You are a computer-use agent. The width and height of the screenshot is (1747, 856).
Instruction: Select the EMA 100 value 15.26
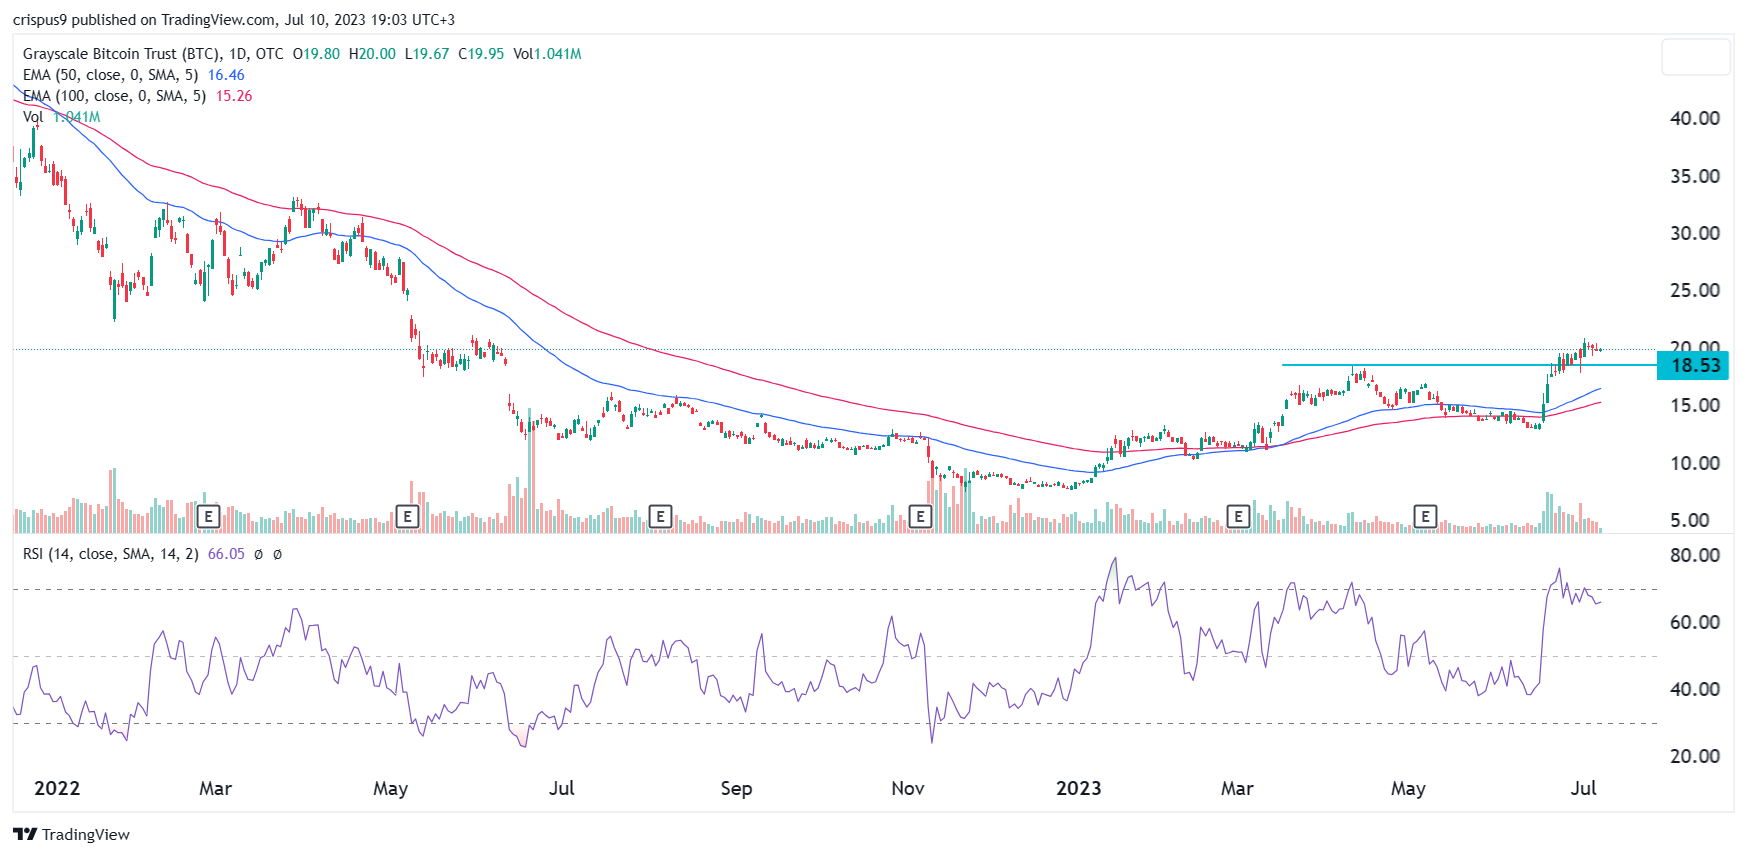coord(234,96)
